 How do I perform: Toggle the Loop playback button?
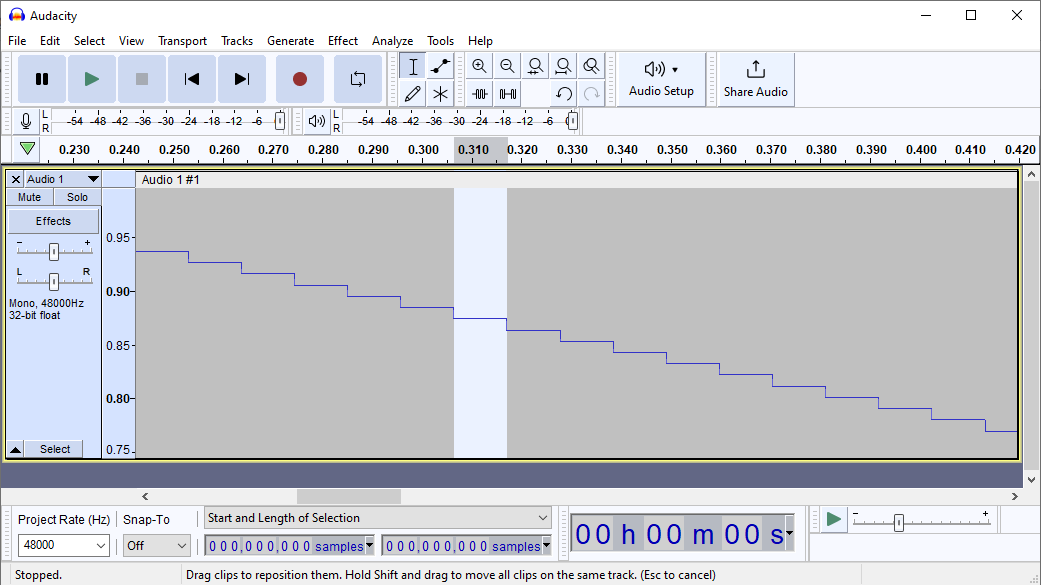[357, 79]
